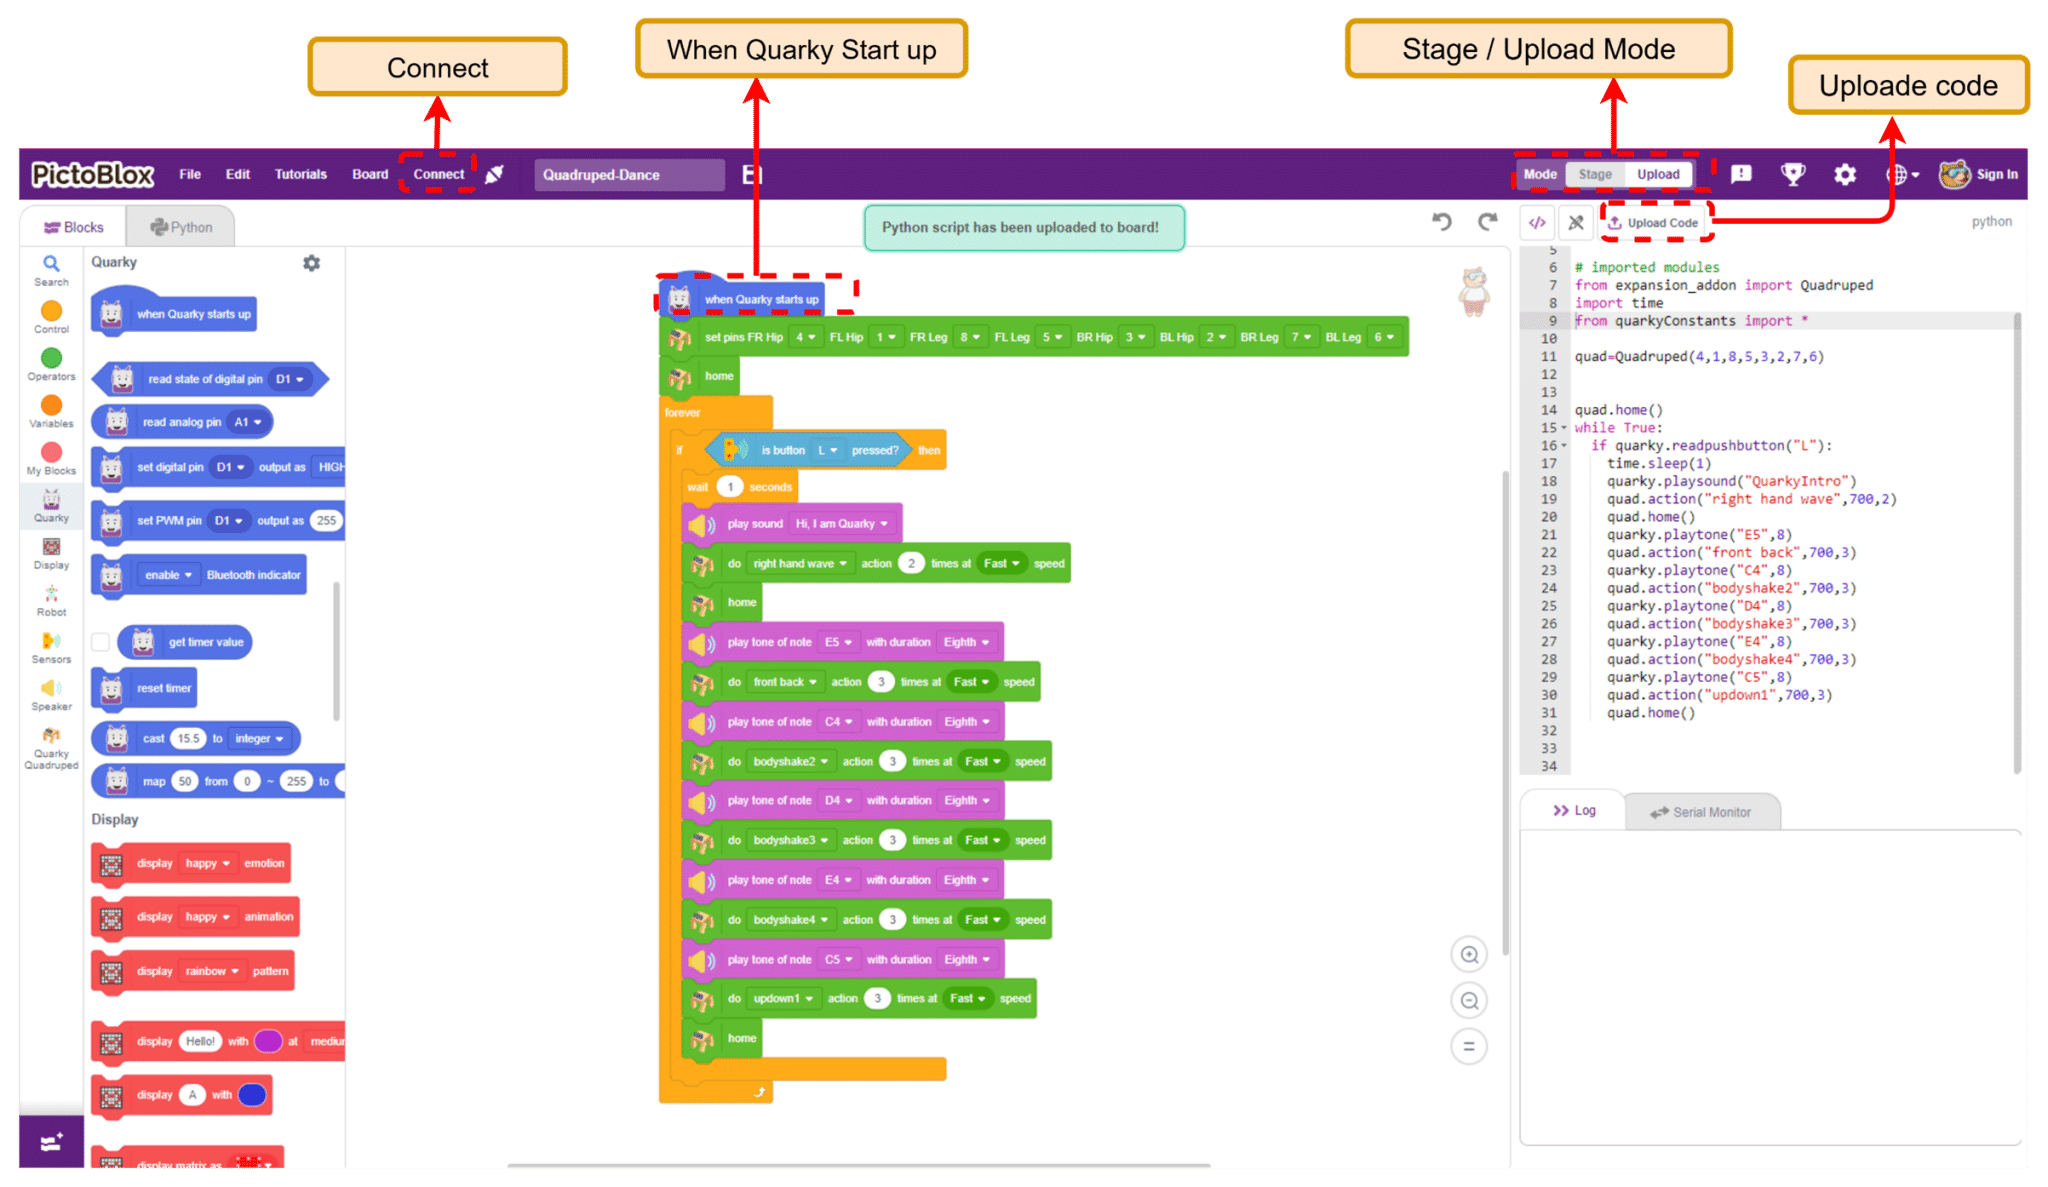Viewport: 2048px width, 1187px height.
Task: Click the Upload Code button
Action: tap(1653, 223)
